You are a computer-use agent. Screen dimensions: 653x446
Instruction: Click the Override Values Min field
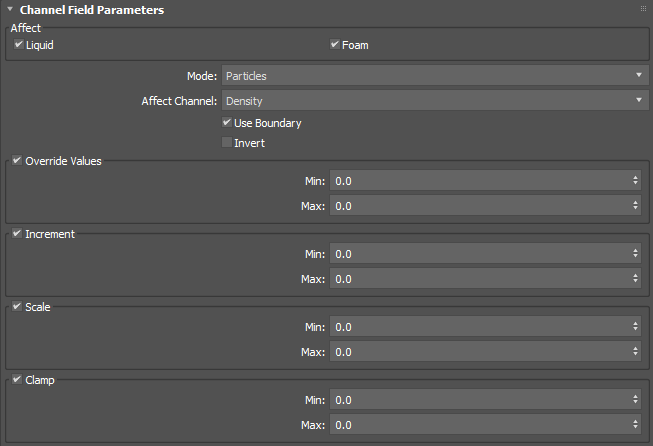point(480,181)
